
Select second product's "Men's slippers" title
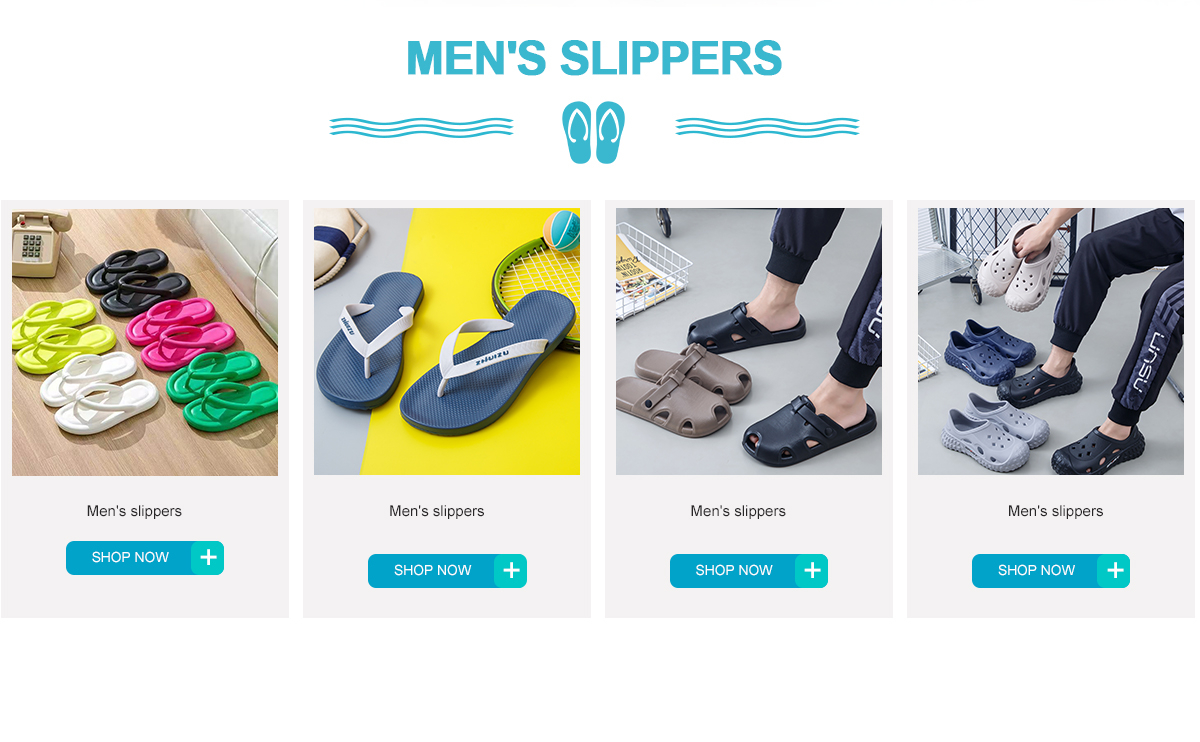[437, 511]
